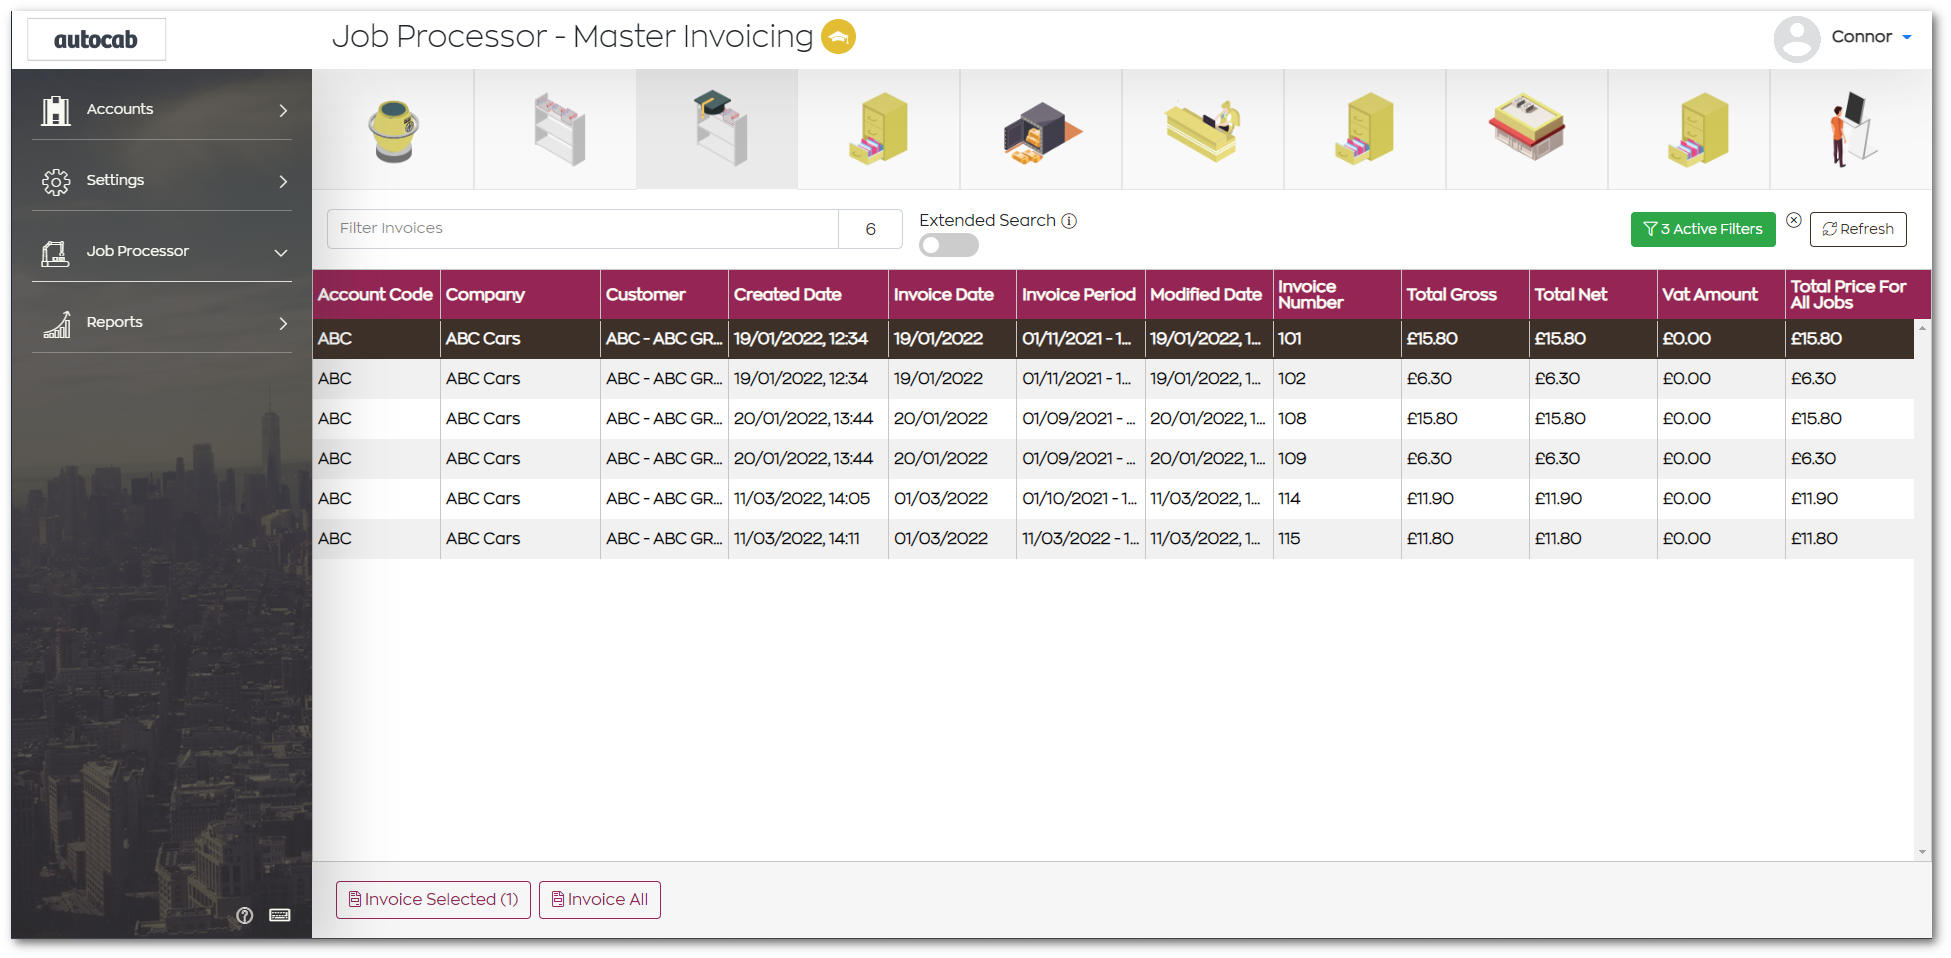Sort by Invoice Date column header

pos(952,295)
